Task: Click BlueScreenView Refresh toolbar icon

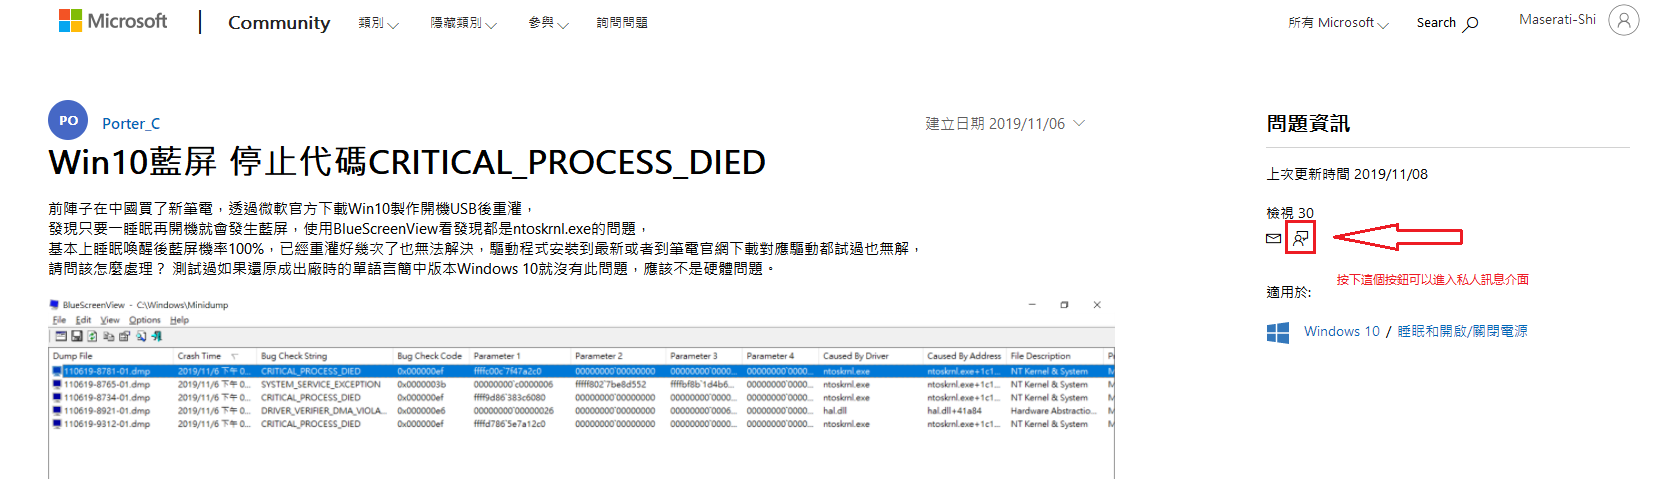Action: [x=92, y=336]
